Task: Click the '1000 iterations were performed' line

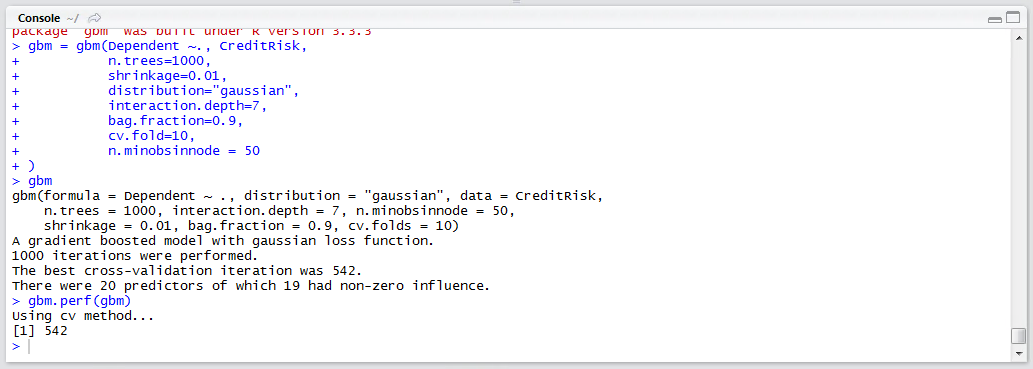Action: [x=134, y=256]
